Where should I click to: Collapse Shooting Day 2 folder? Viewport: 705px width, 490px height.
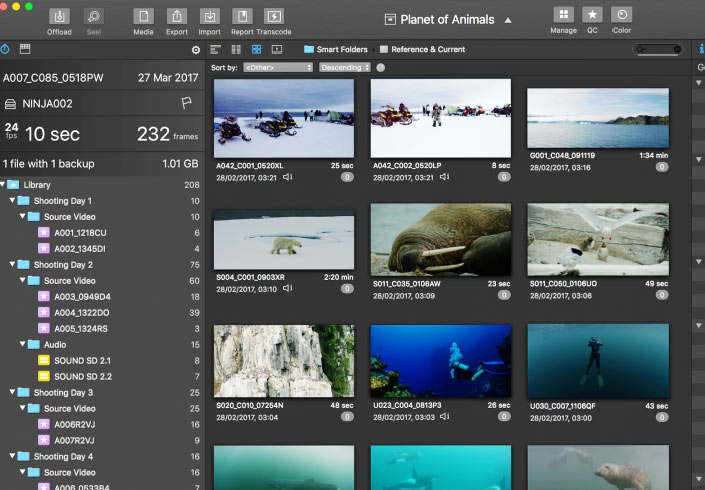pyautogui.click(x=12, y=264)
